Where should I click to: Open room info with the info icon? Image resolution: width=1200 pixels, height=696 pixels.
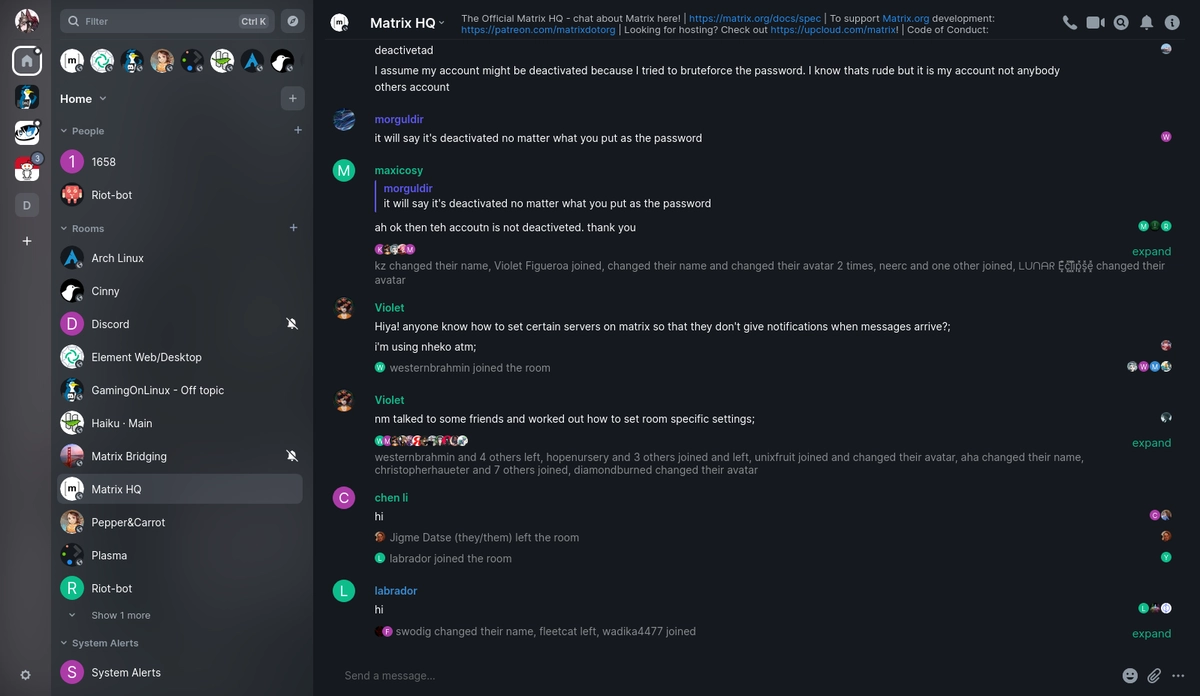point(1172,21)
